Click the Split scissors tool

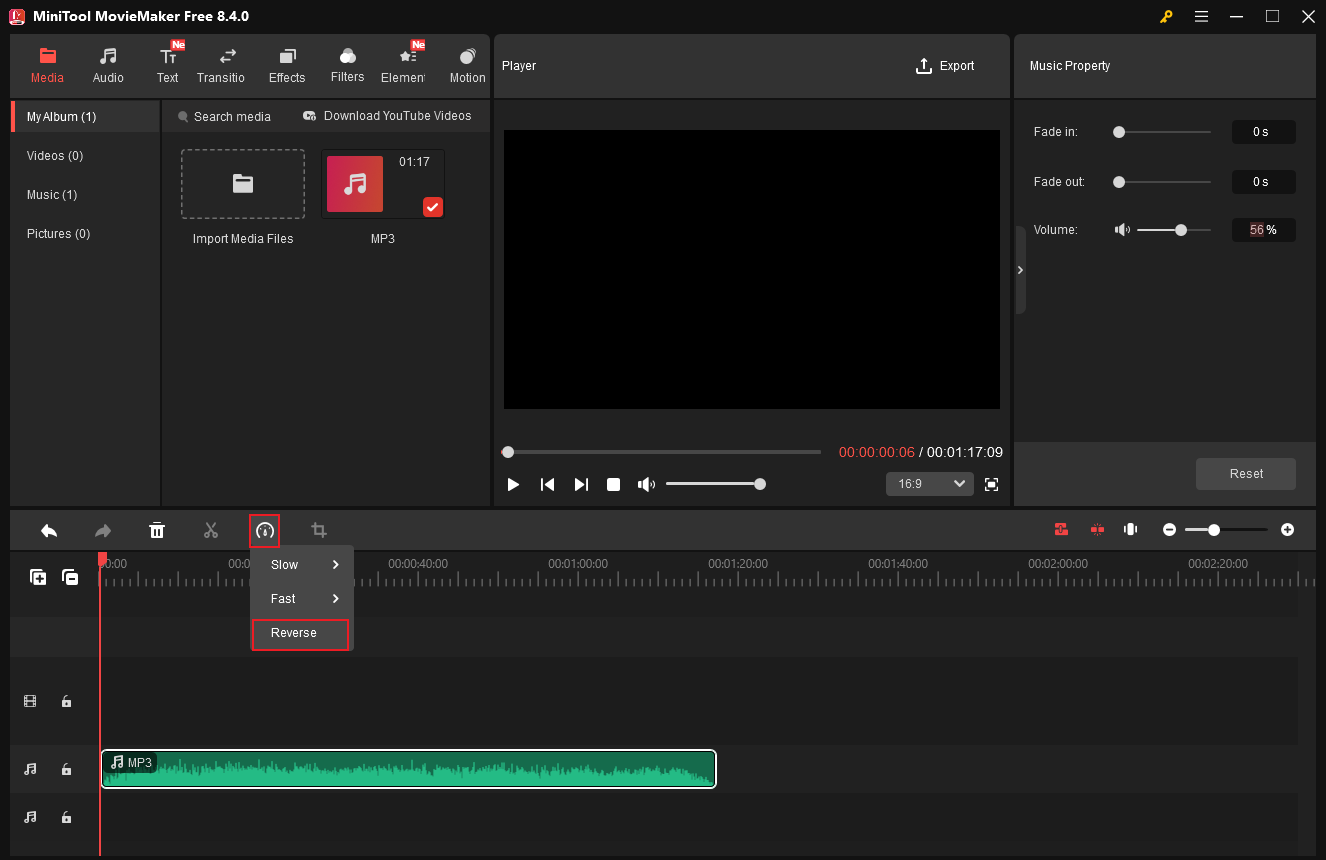(x=211, y=530)
